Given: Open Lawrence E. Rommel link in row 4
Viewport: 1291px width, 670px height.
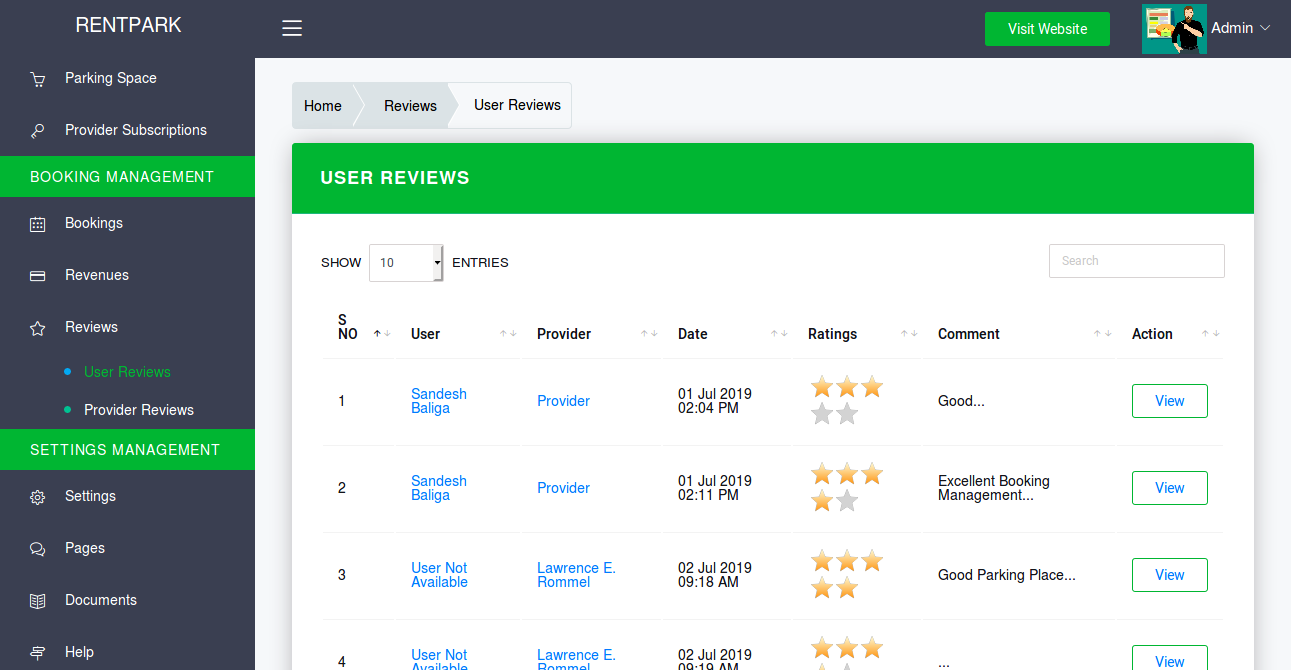Looking at the screenshot, I should [576, 660].
